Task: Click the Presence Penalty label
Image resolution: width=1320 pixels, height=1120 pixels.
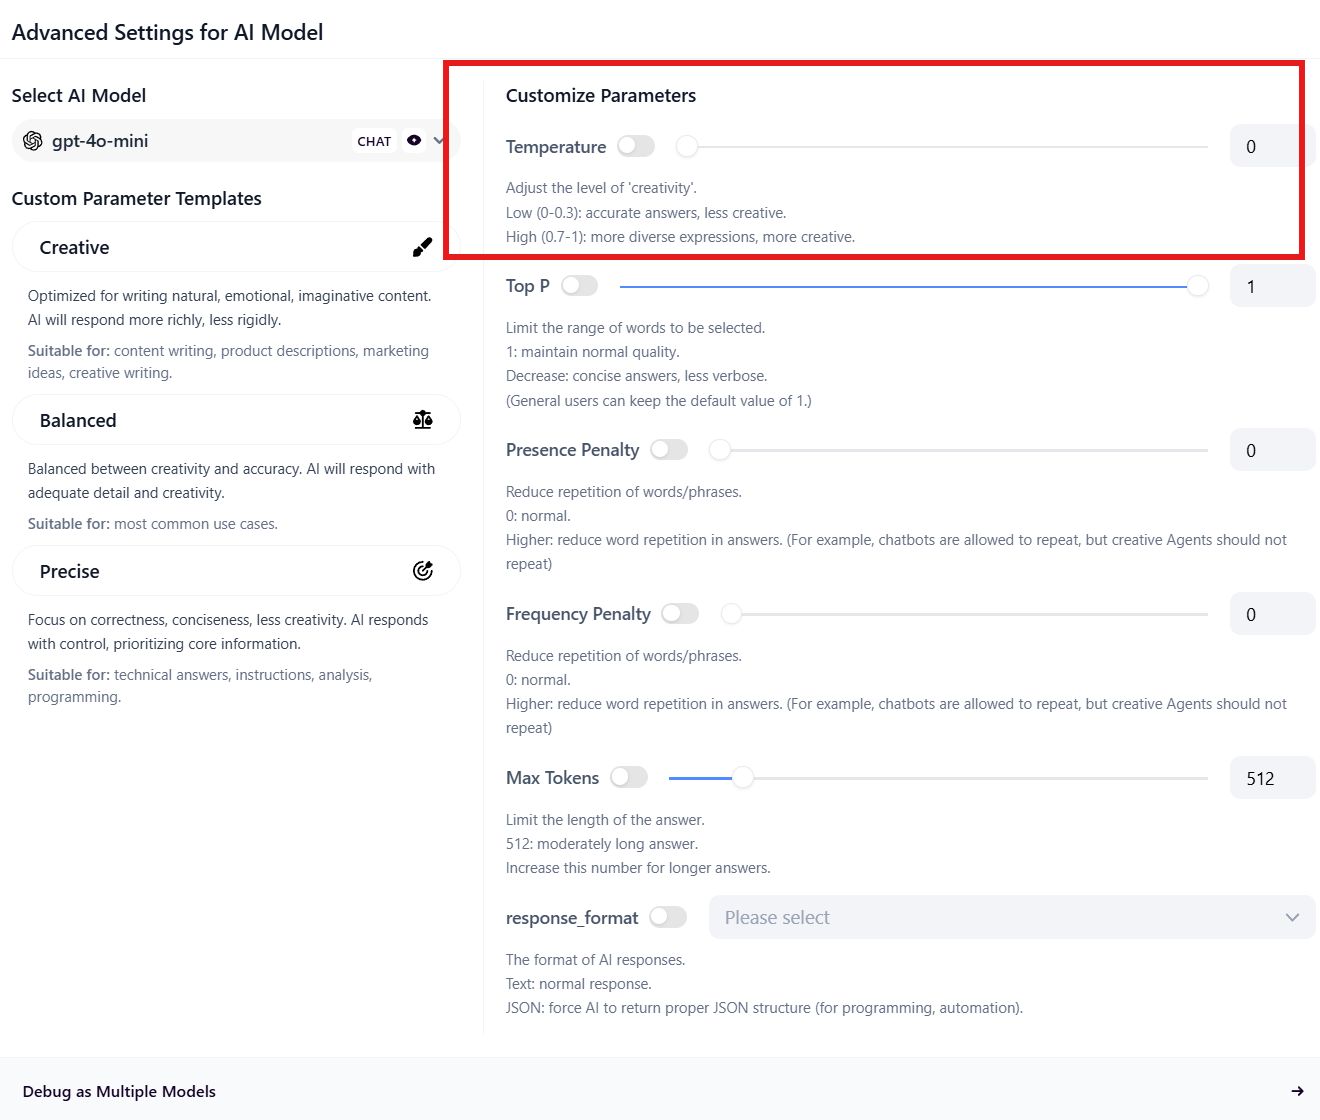Action: [x=572, y=450]
